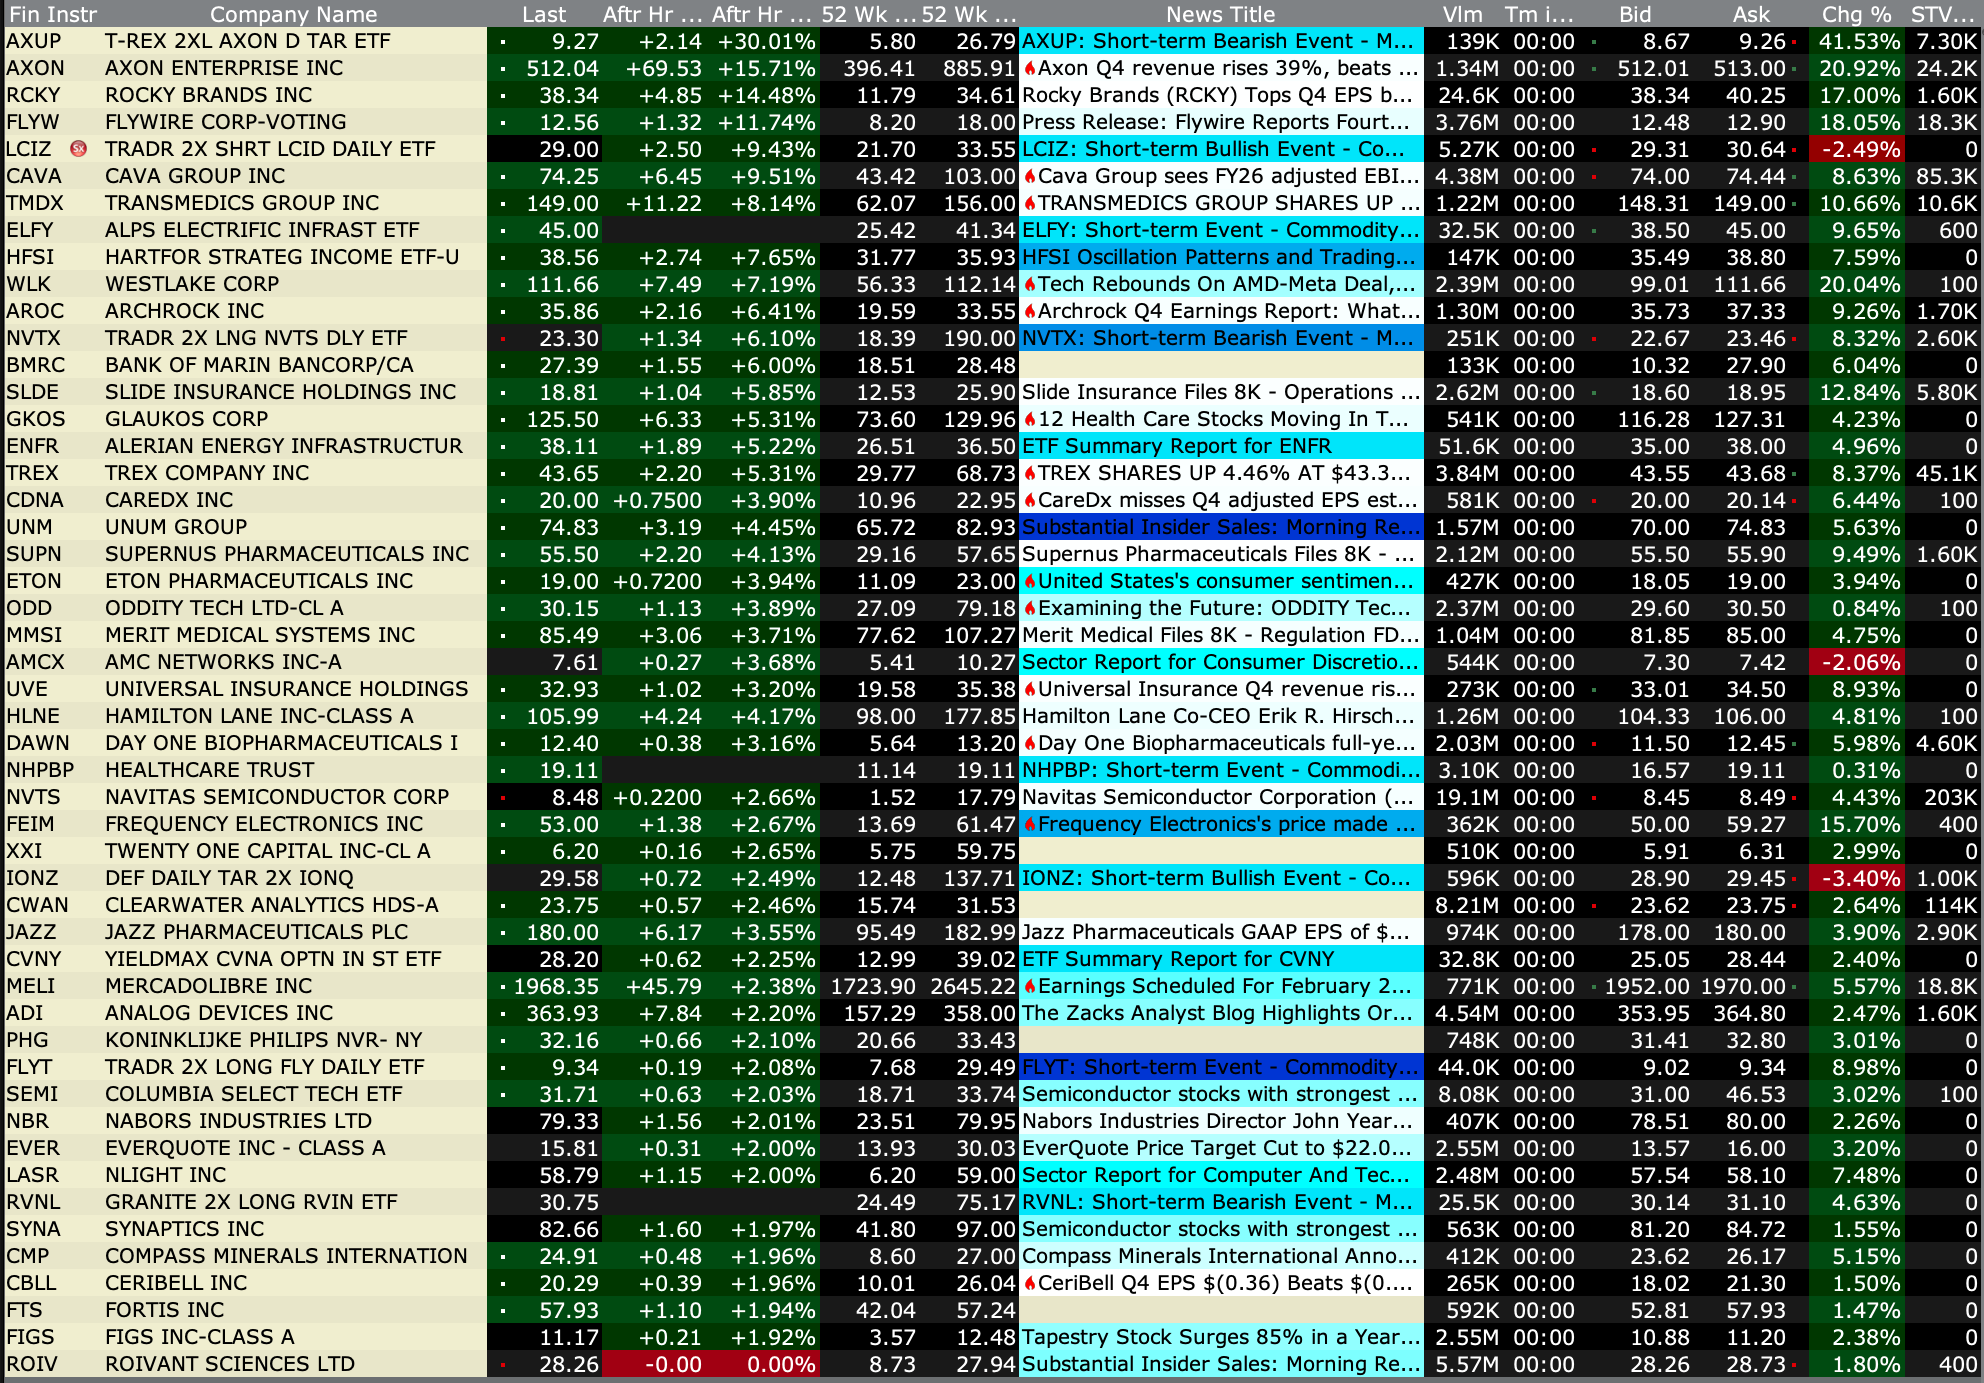1984x1383 pixels.
Task: Select the Vlm column header
Action: pos(1462,14)
